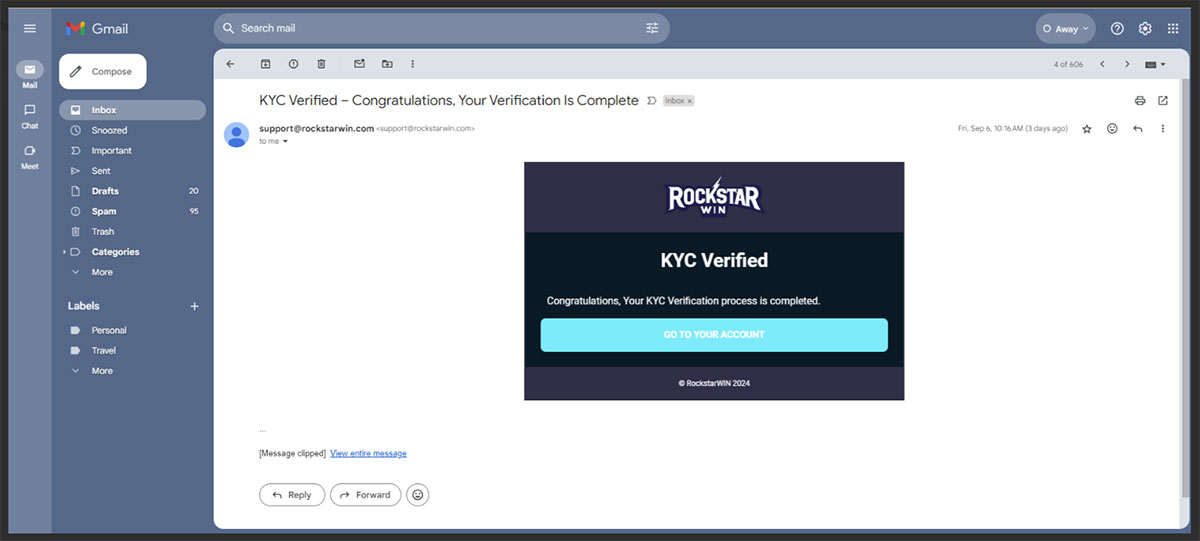Open message More options three dots
This screenshot has width=1200, height=541.
(1162, 129)
